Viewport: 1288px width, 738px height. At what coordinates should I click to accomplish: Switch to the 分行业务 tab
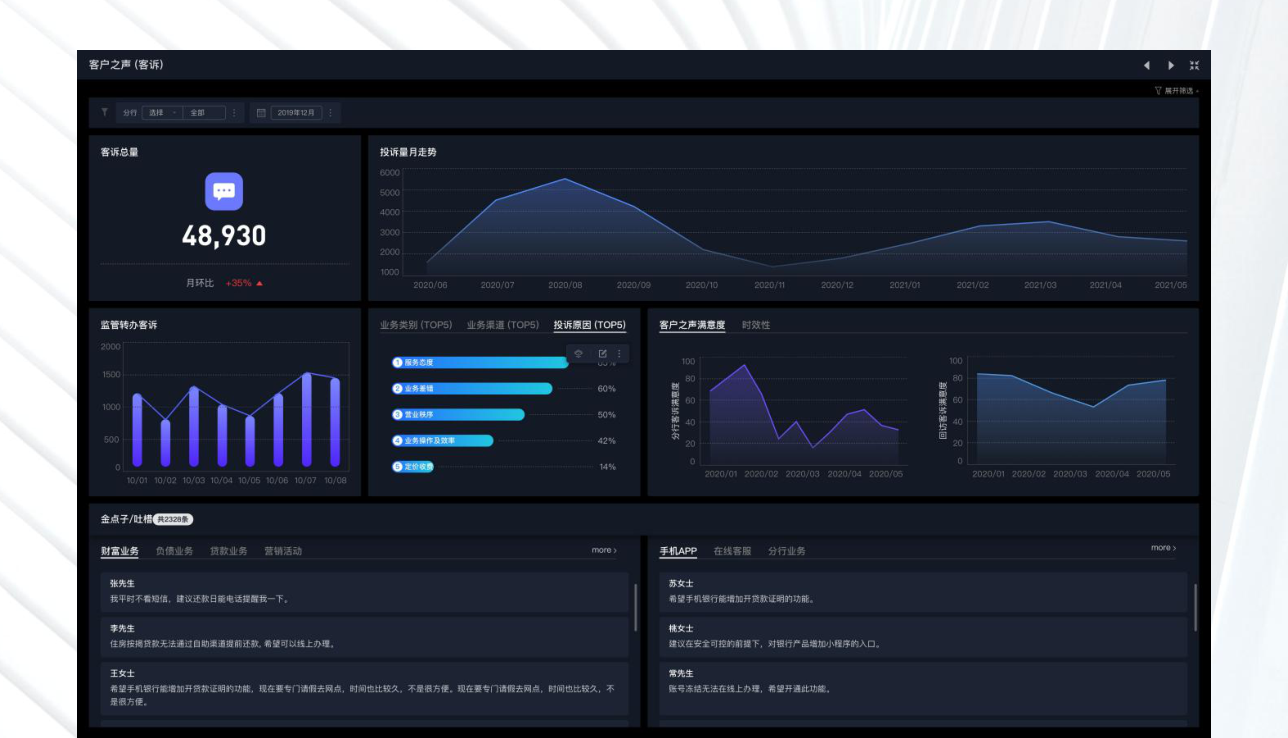click(x=787, y=551)
